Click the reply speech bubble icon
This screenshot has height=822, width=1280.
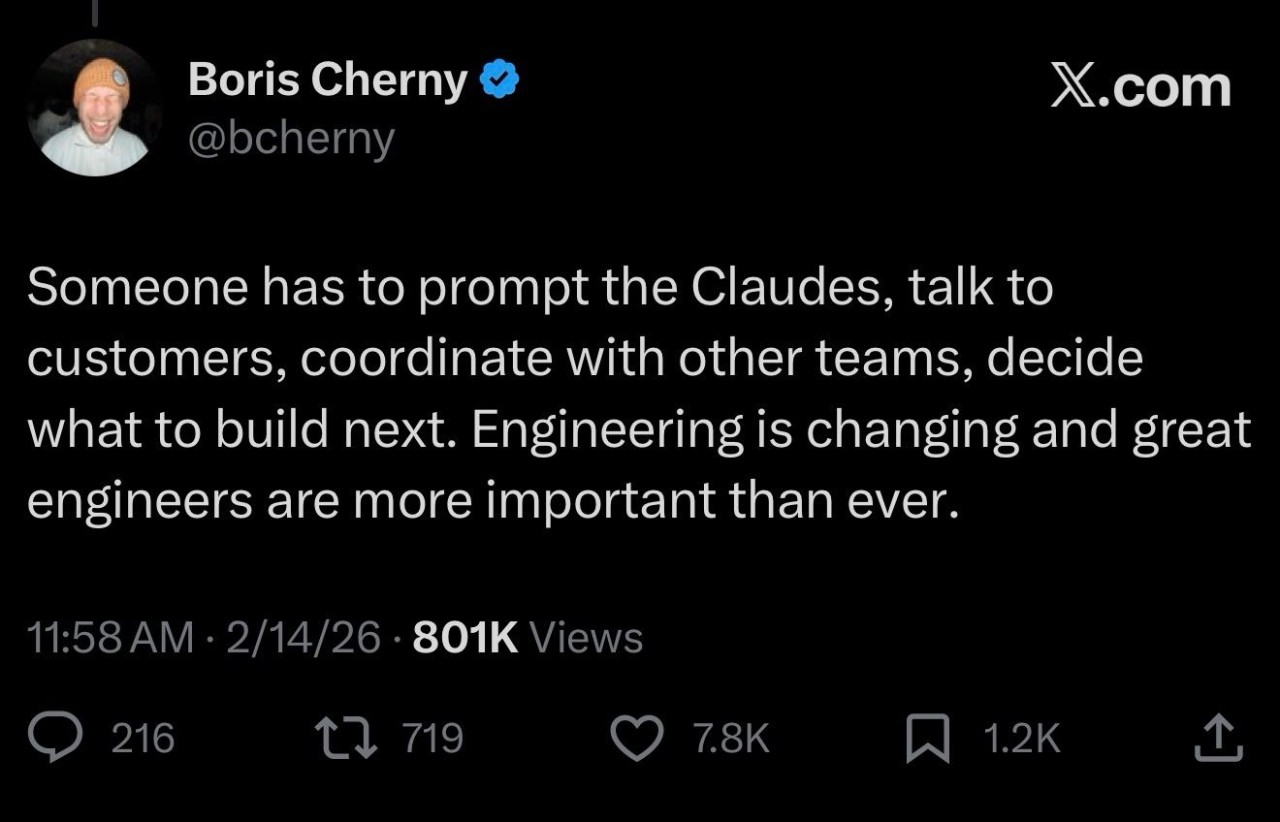click(x=72, y=739)
